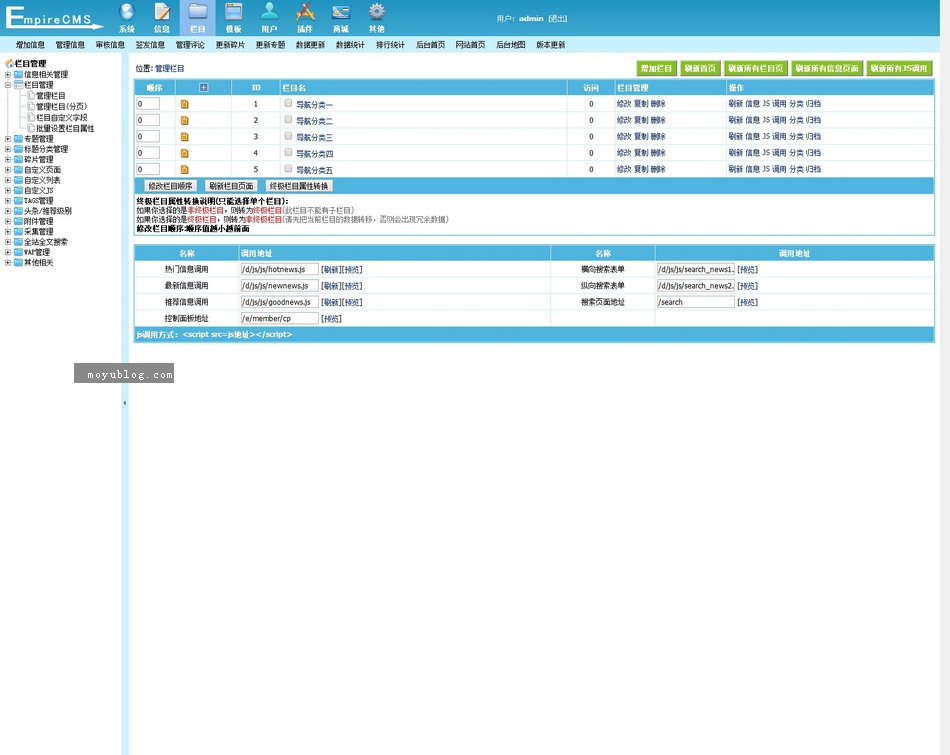Image resolution: width=950 pixels, height=755 pixels.
Task: Click the green 增加栏目 button
Action: tap(657, 68)
